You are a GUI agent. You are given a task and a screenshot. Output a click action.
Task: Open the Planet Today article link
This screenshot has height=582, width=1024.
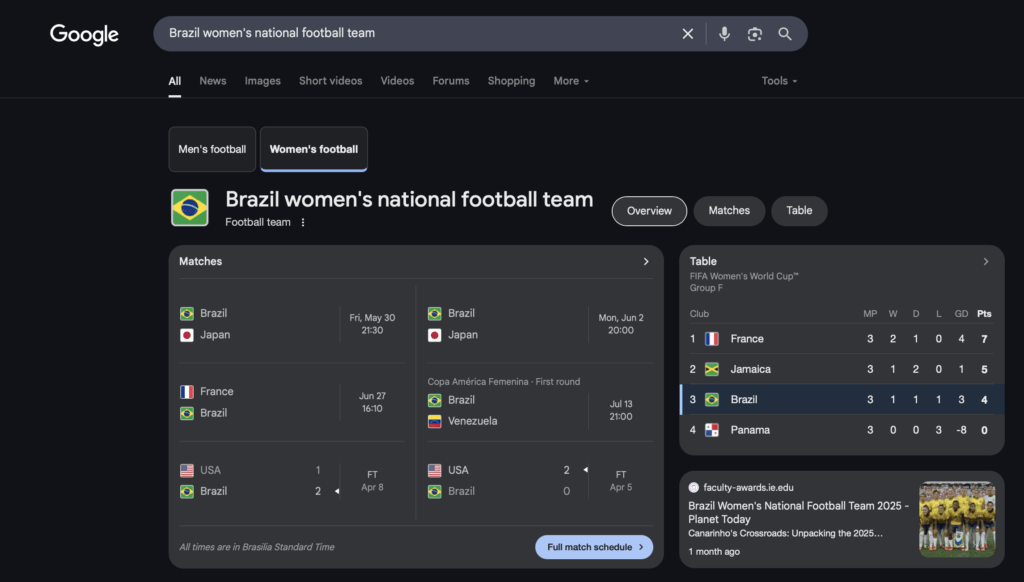[x=798, y=512]
